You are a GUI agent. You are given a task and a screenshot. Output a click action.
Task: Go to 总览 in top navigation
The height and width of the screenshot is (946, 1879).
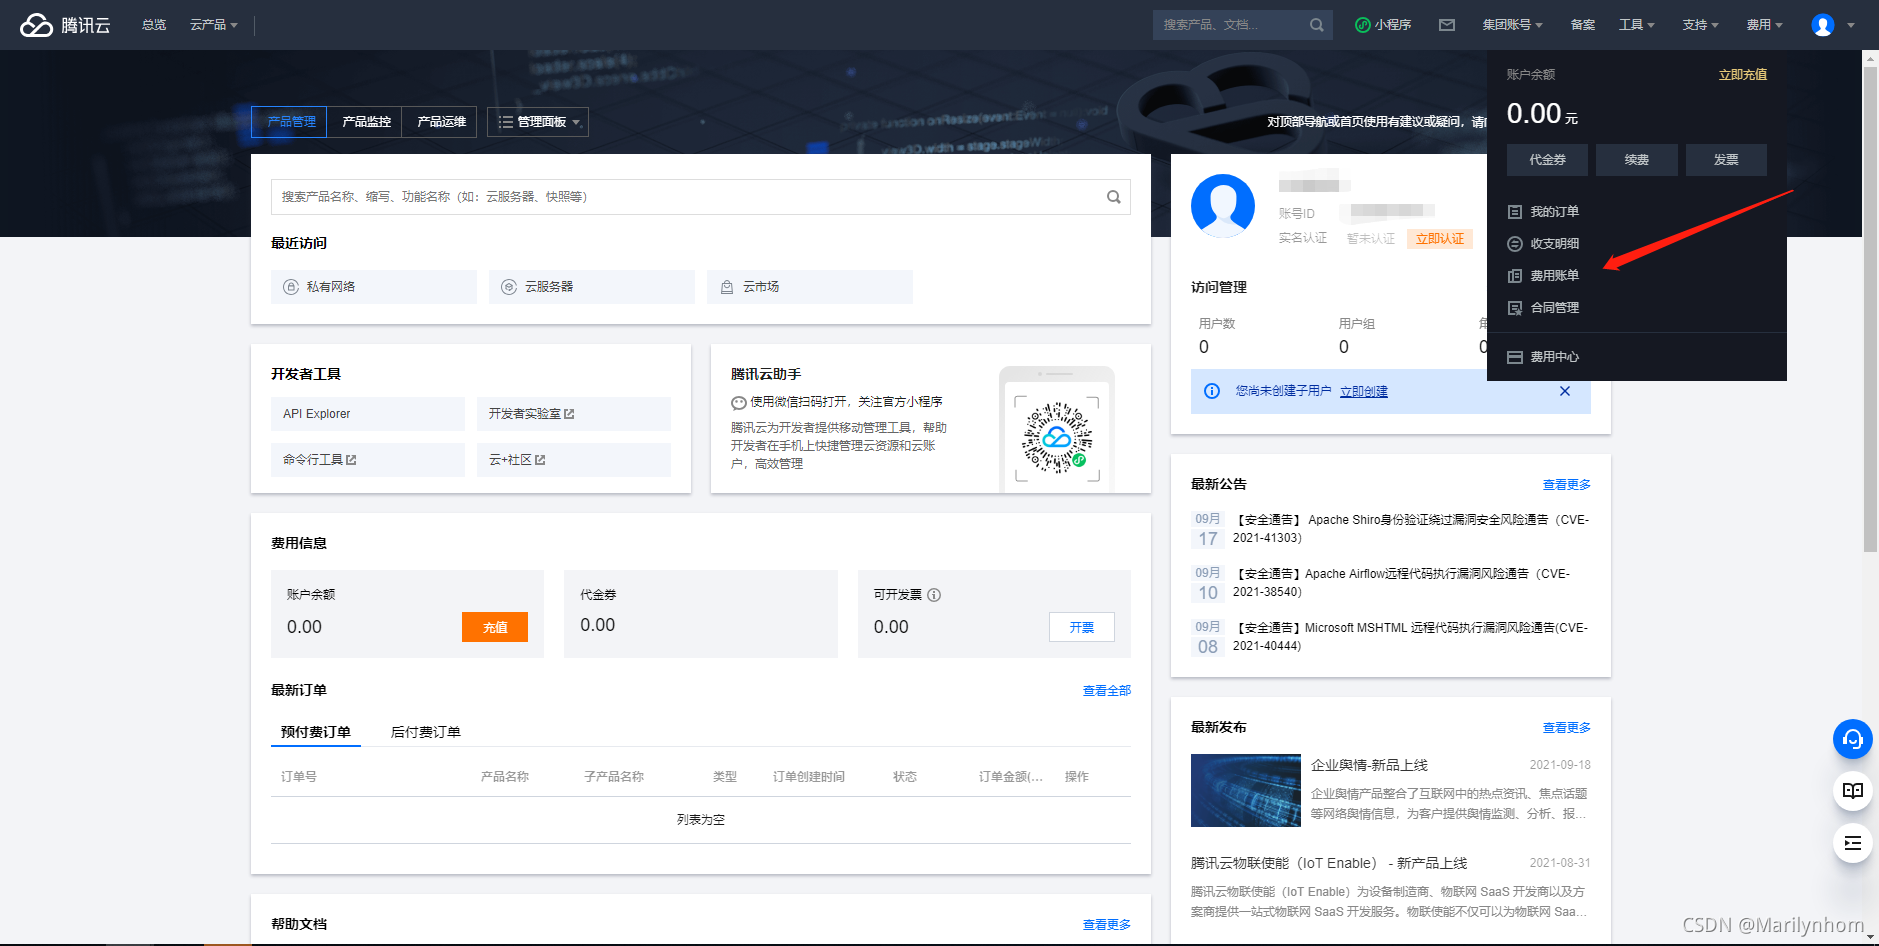[x=154, y=25]
